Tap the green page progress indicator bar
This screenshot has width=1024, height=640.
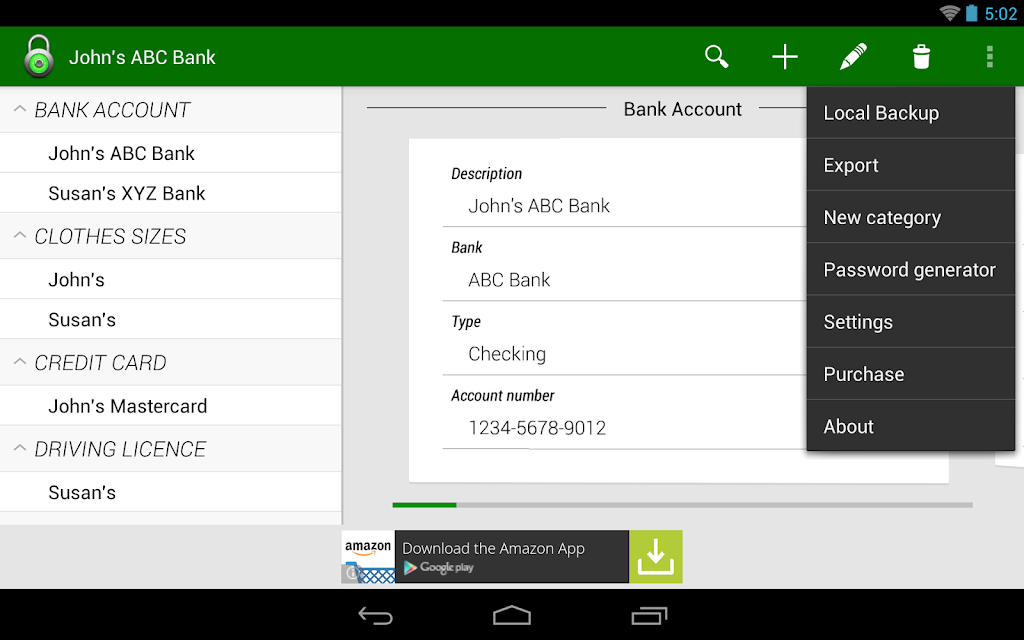(424, 505)
